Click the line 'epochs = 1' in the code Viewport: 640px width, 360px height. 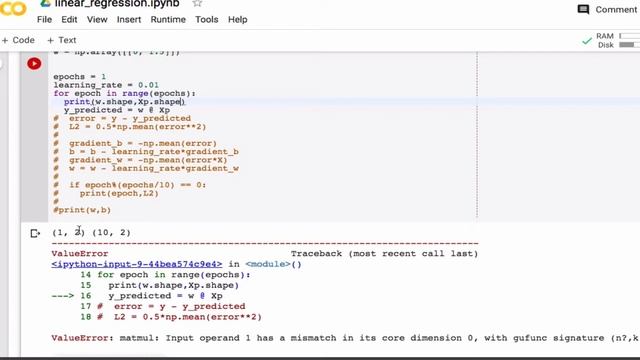80,77
